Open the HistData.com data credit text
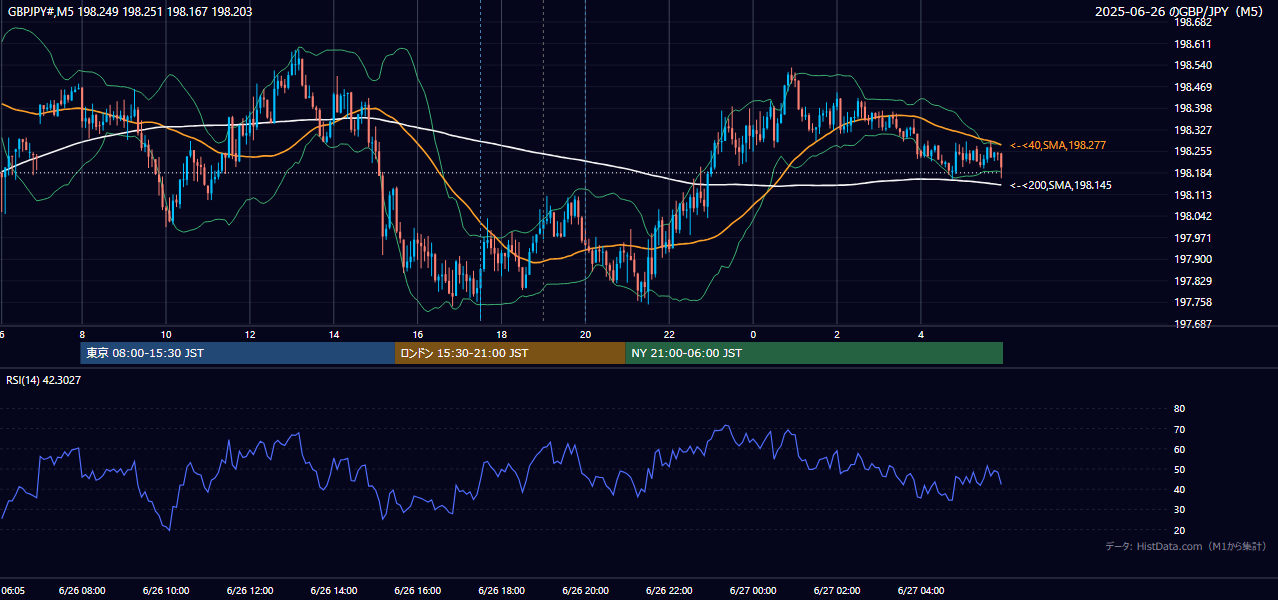 tap(1185, 546)
